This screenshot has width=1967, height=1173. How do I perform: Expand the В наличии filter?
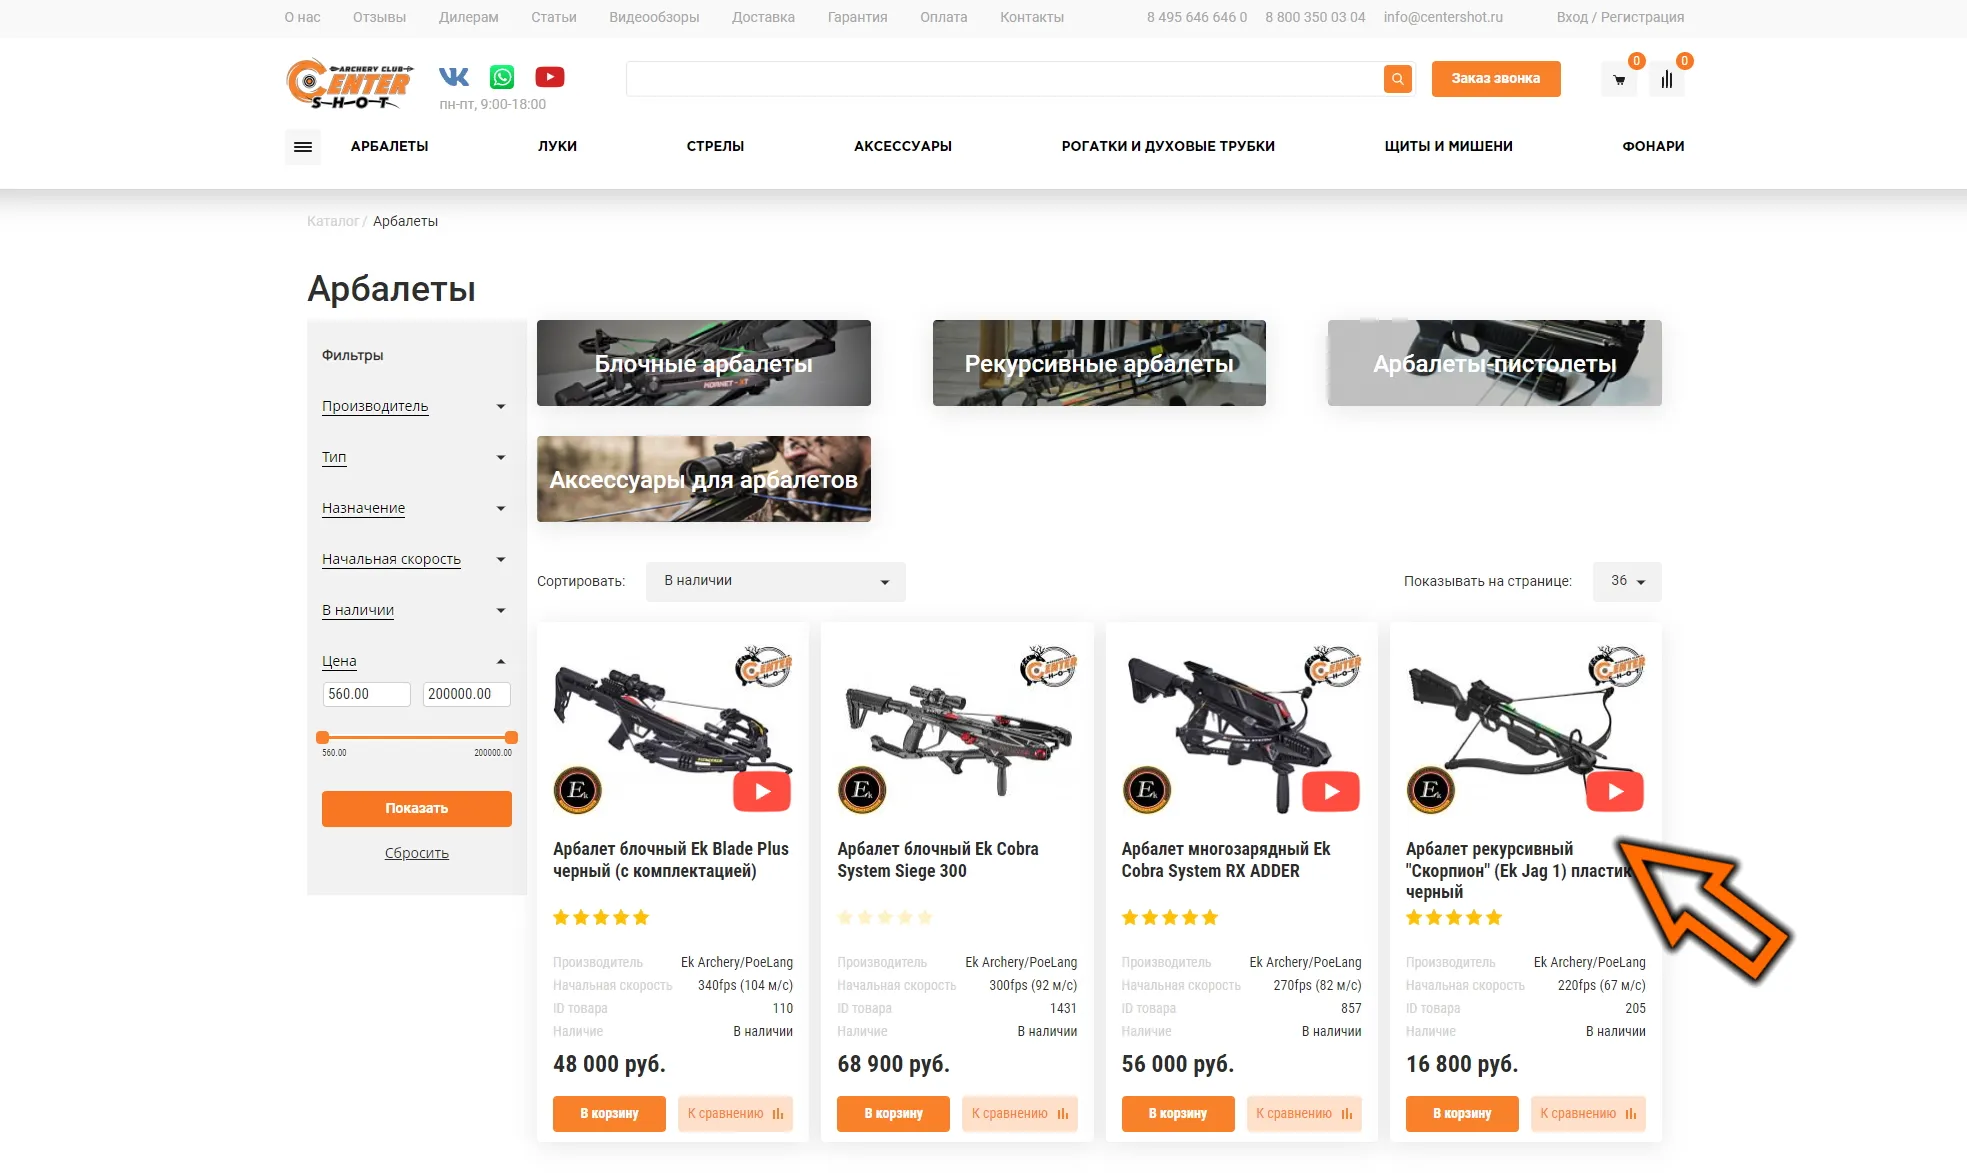pos(414,610)
